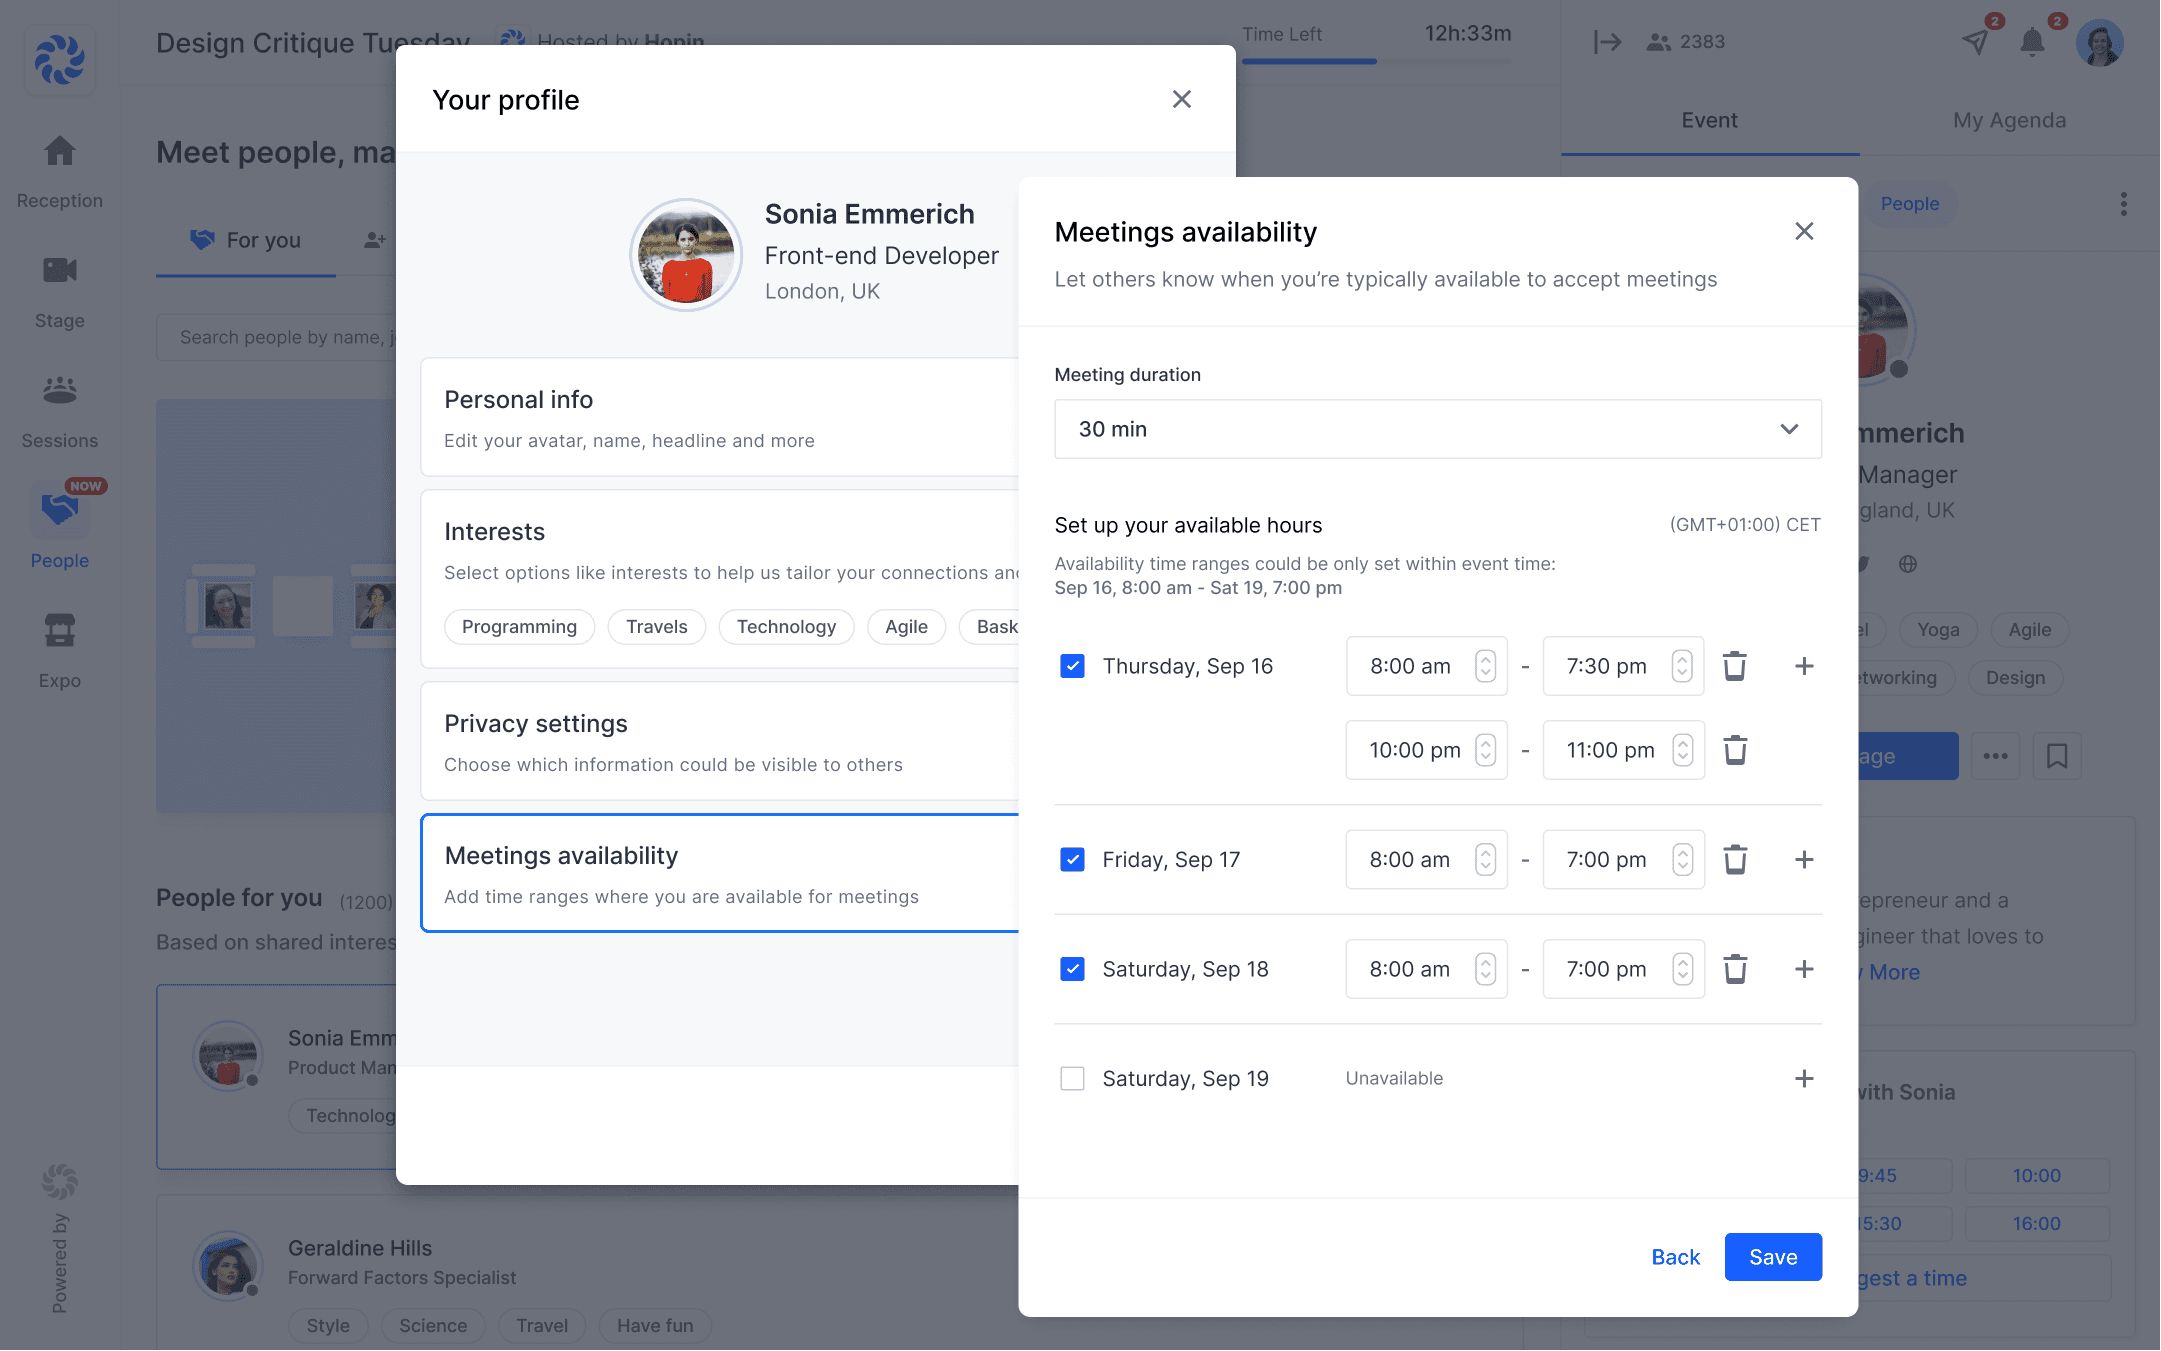The height and width of the screenshot is (1351, 2161).
Task: Enable Saturday, Sep 19 availability
Action: [x=1072, y=1079]
